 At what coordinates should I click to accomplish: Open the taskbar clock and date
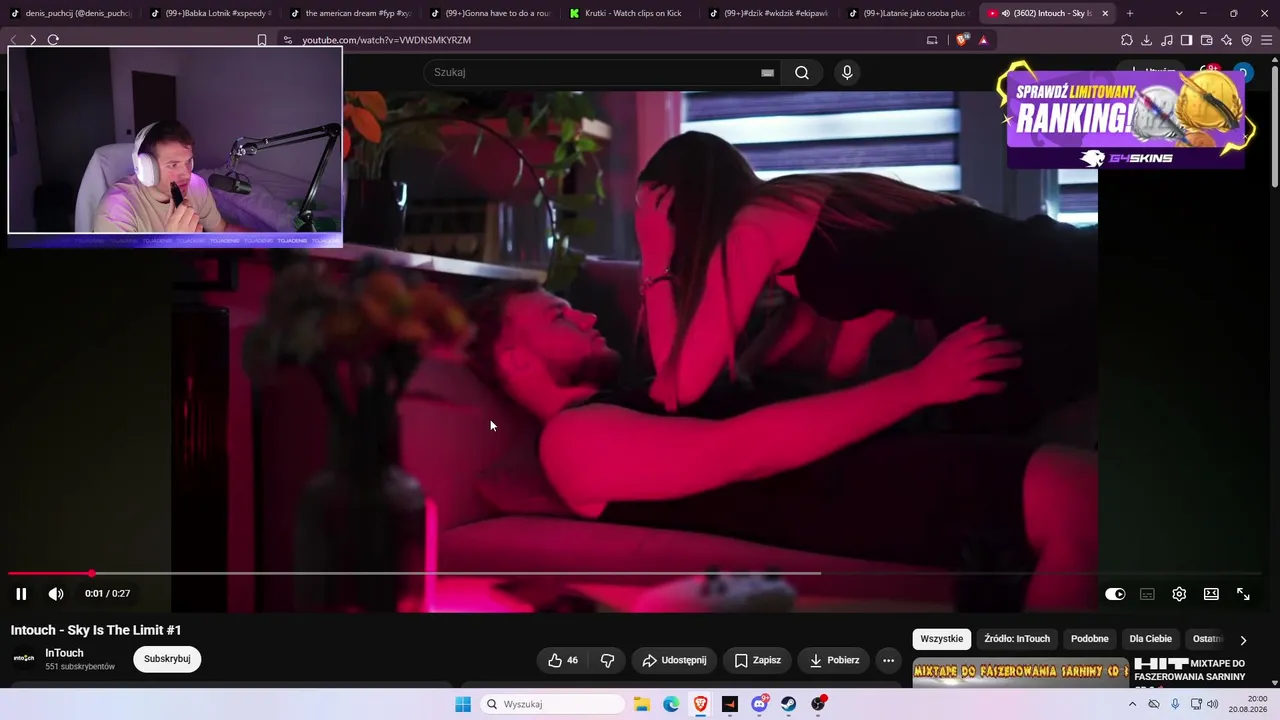click(x=1247, y=704)
